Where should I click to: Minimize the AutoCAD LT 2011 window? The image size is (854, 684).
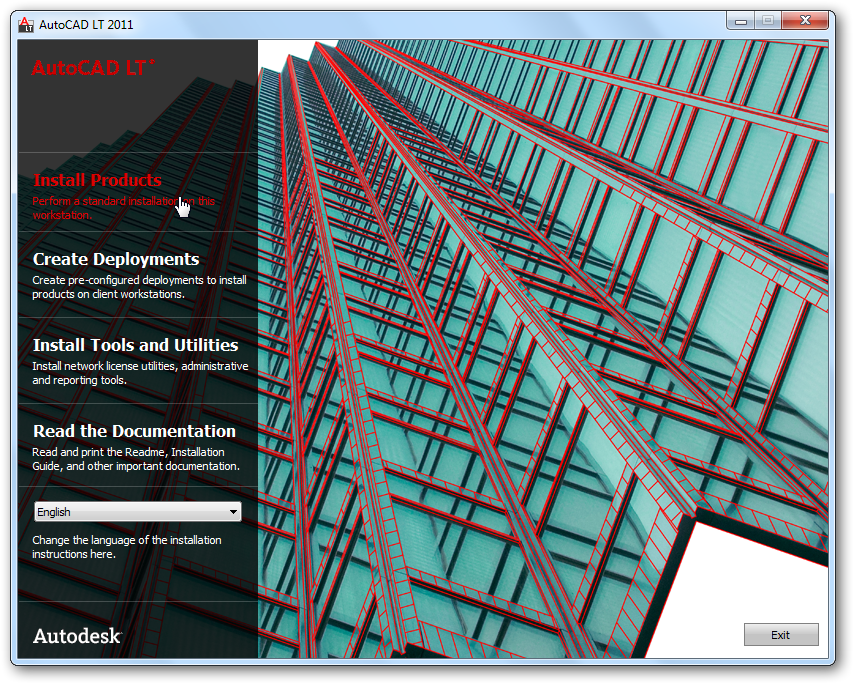[740, 21]
